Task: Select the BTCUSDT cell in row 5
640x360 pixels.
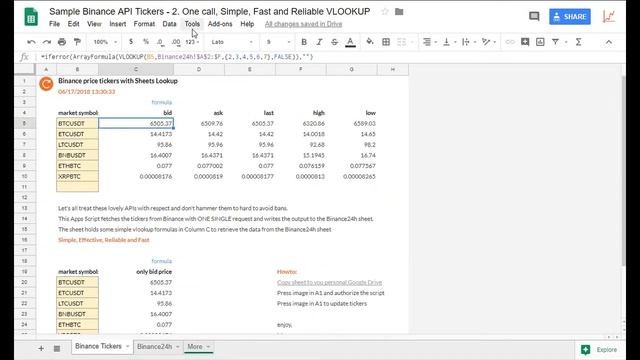Action: click(x=77, y=123)
